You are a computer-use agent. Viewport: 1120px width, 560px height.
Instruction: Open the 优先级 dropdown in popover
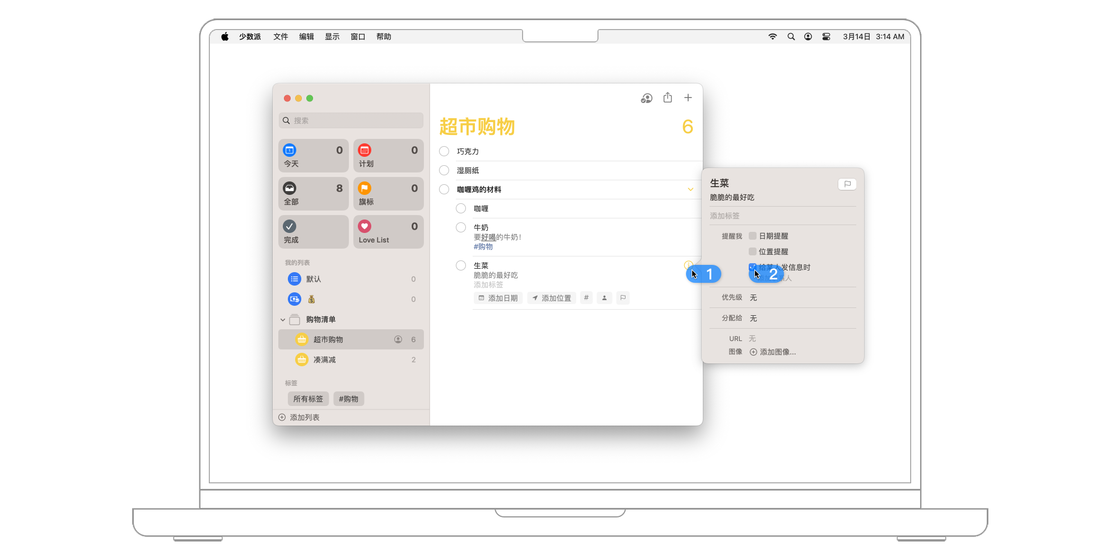(753, 297)
